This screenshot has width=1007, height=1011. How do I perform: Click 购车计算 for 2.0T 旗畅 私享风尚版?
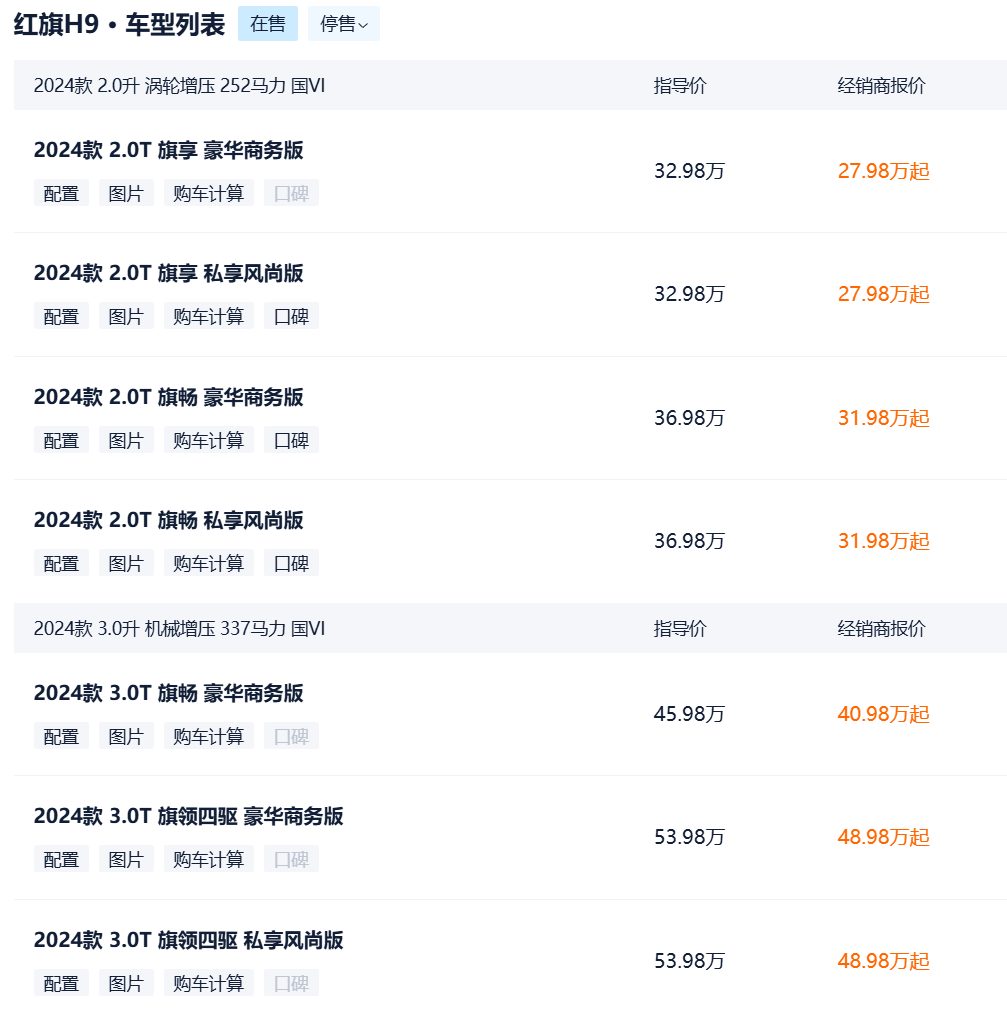tap(208, 564)
